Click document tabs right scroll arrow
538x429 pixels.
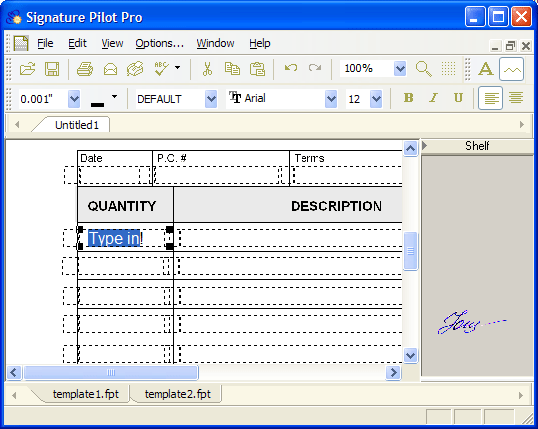click(x=522, y=125)
